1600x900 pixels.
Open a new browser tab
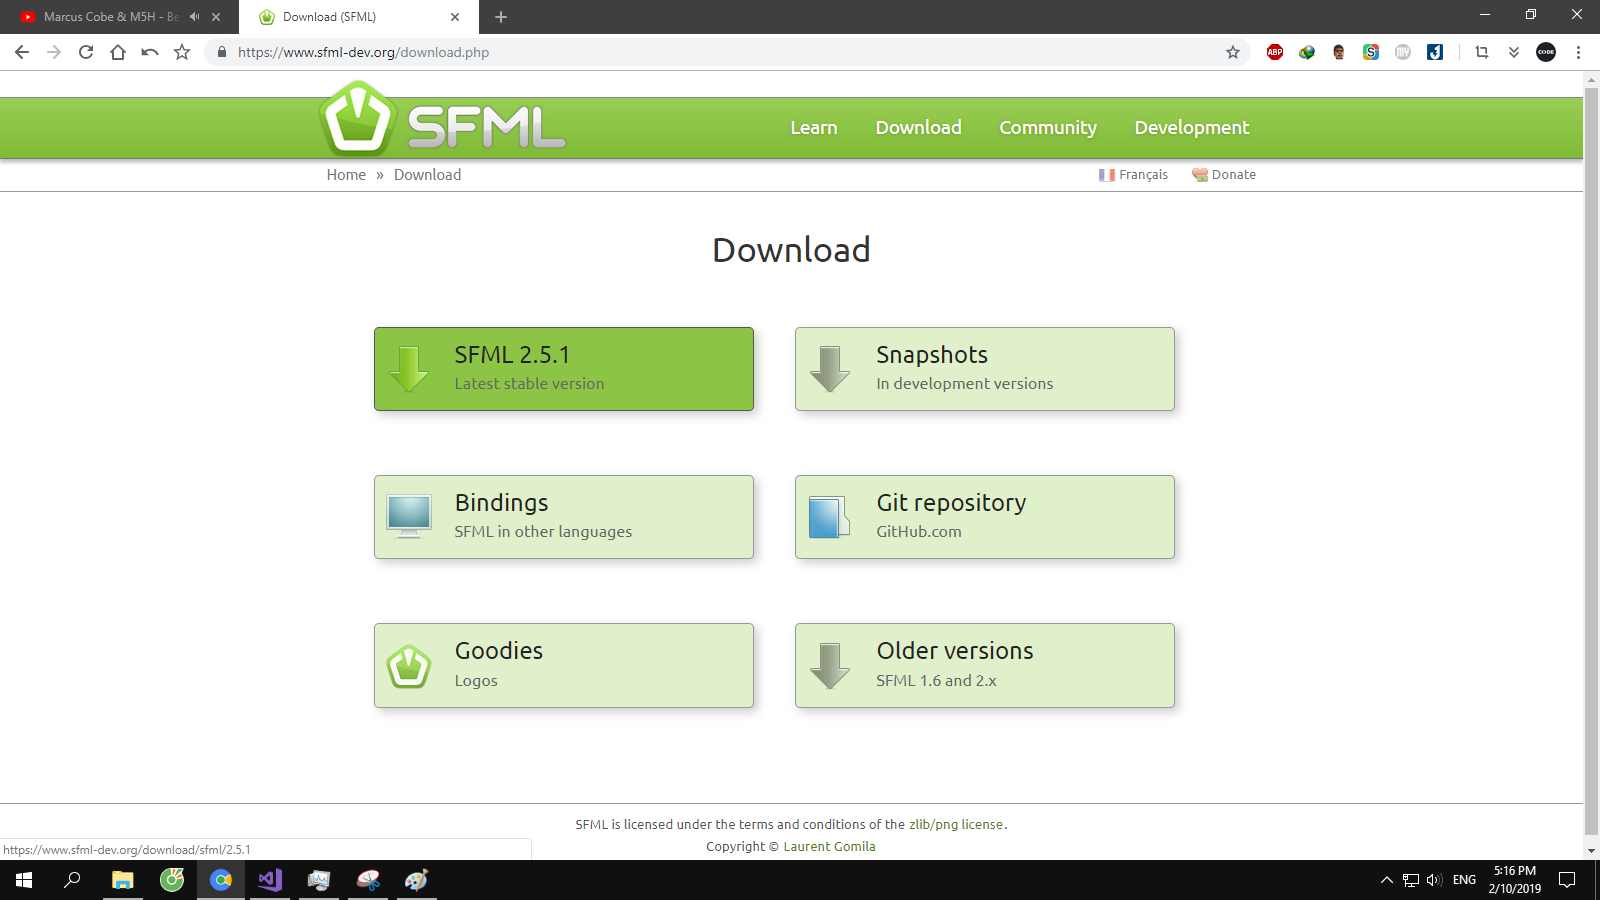501,17
